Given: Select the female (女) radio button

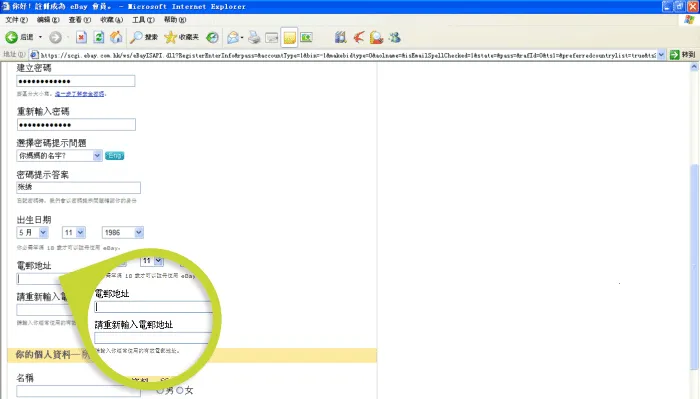Looking at the screenshot, I should click(180, 391).
